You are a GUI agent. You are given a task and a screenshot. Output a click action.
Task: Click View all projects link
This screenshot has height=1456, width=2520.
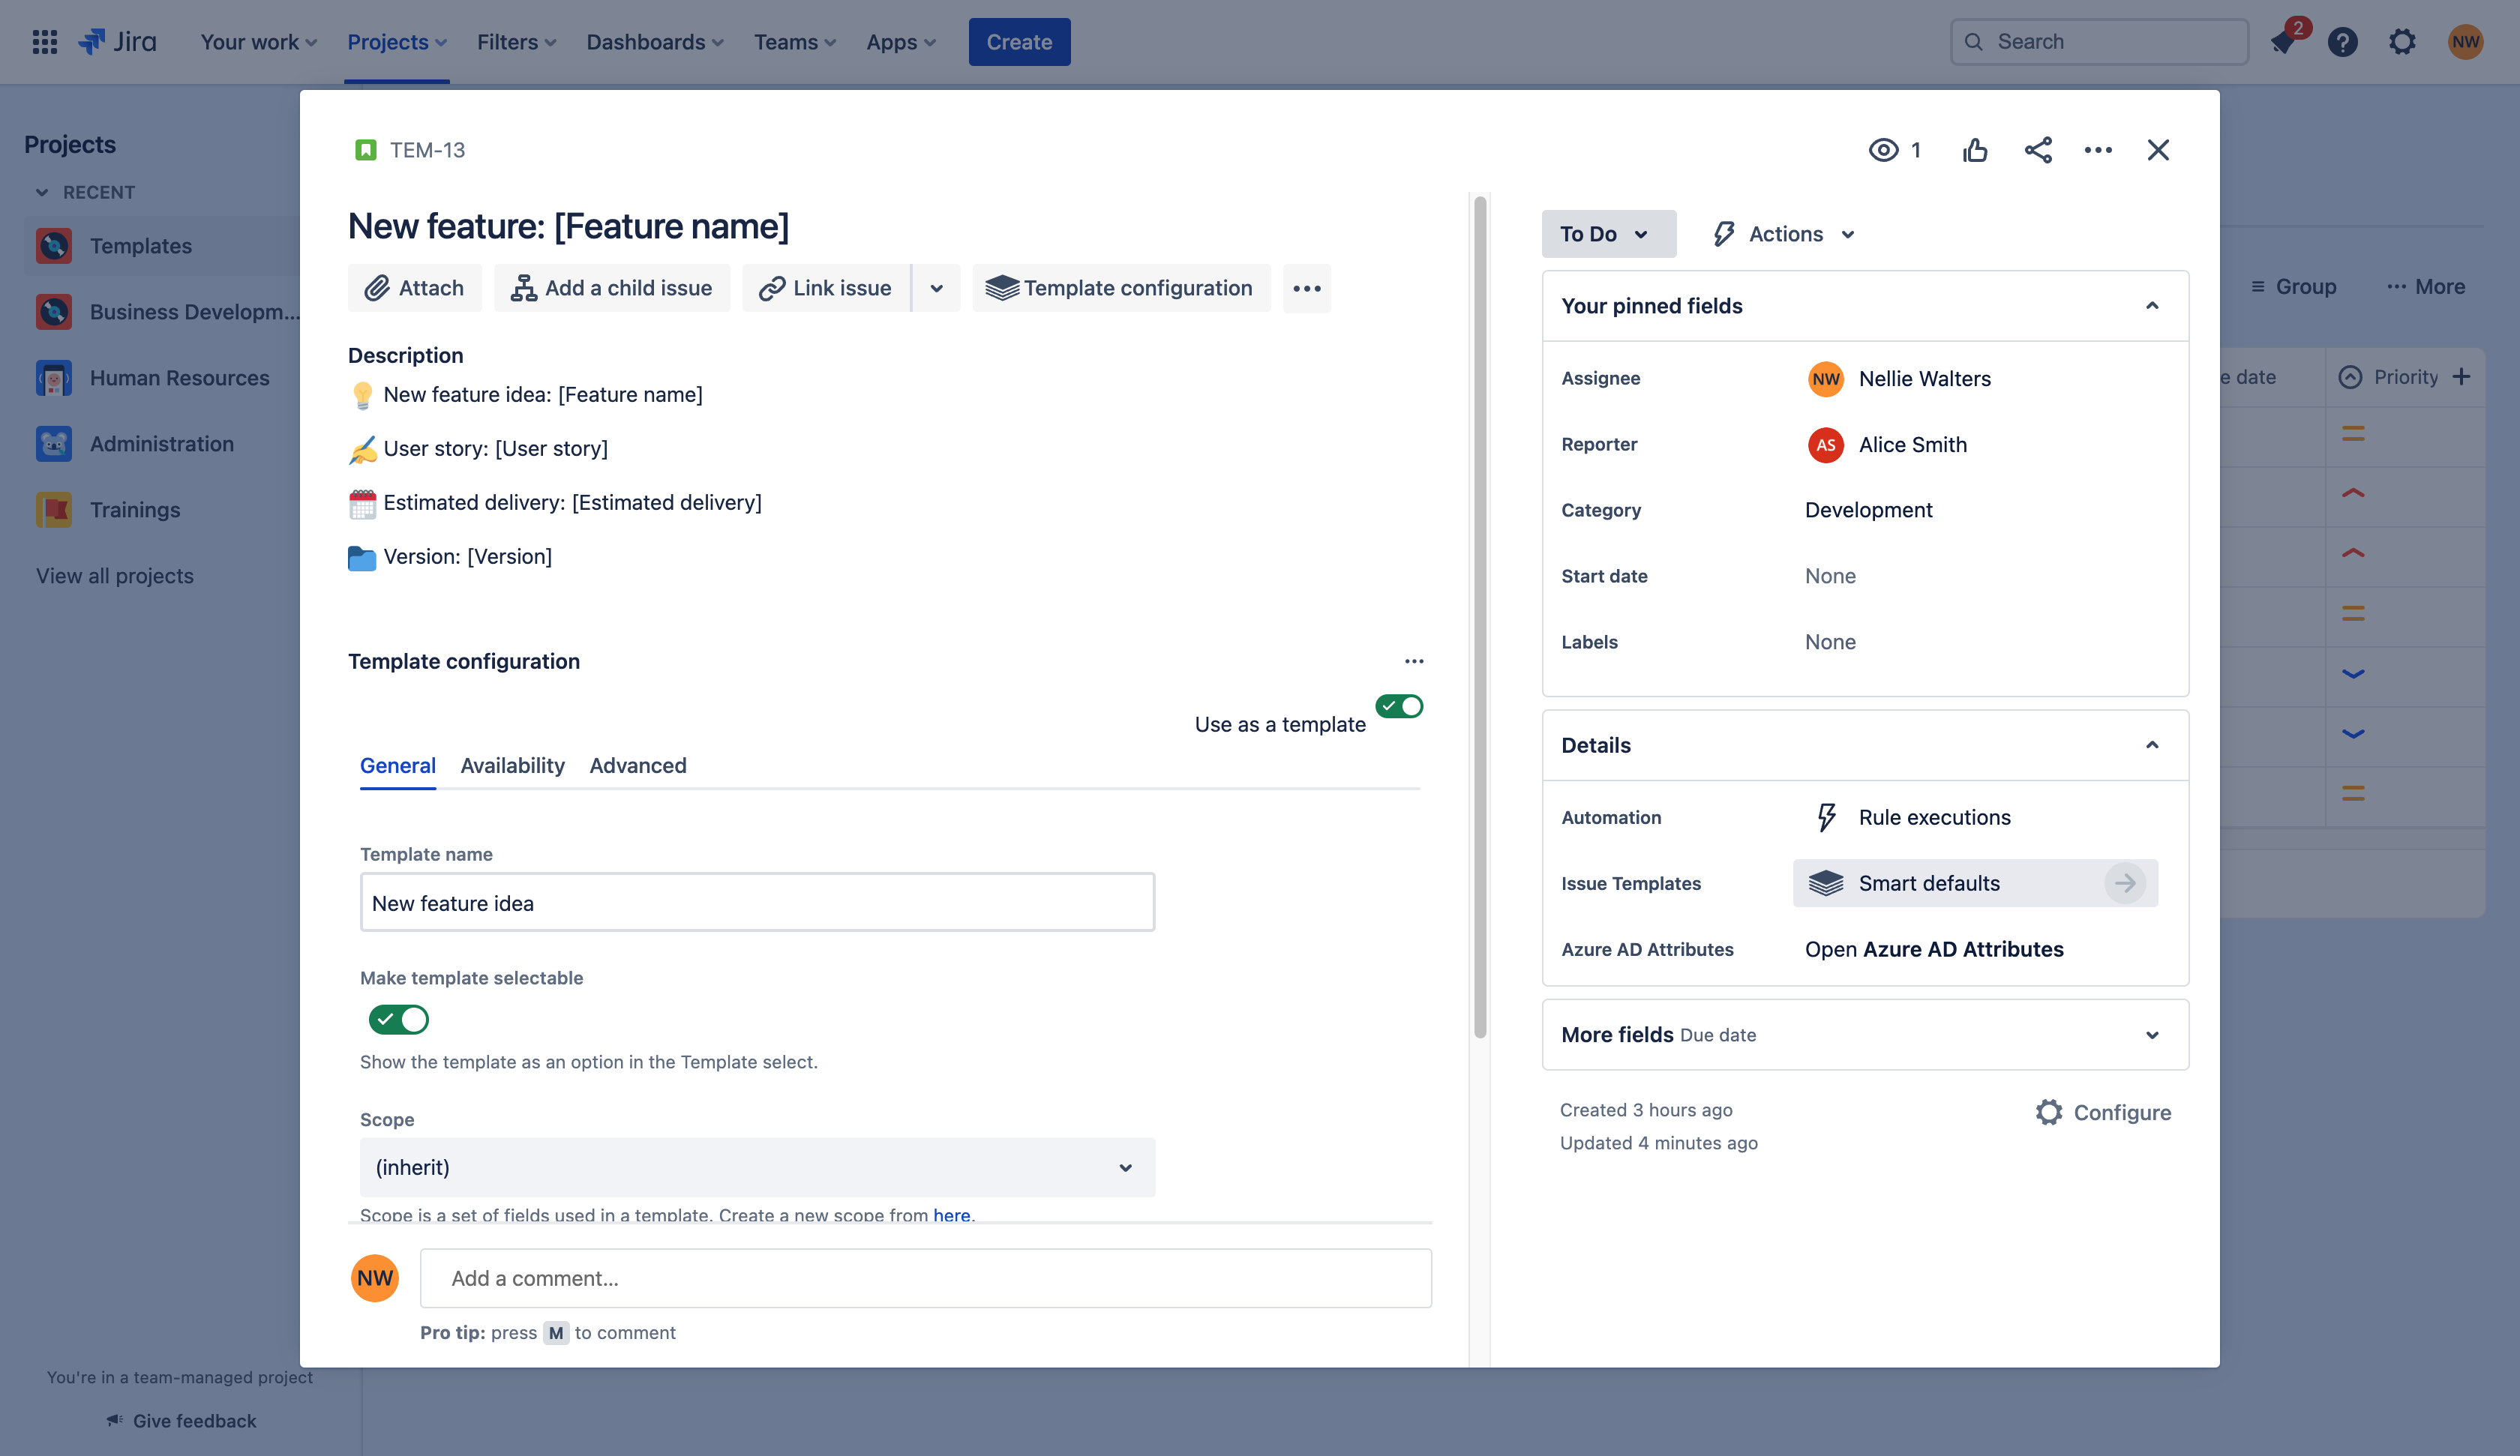[x=115, y=576]
